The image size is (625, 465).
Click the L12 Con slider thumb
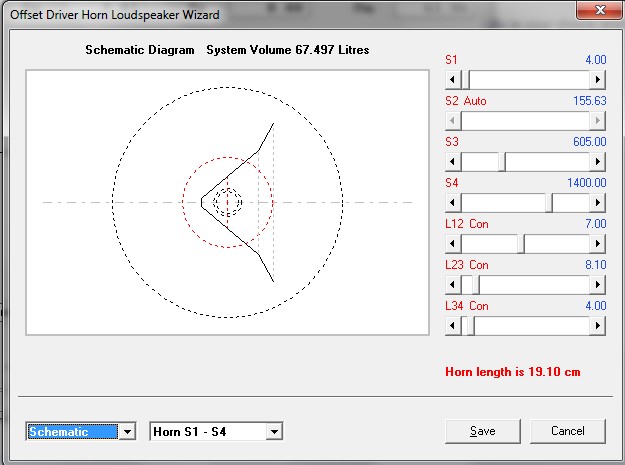[x=521, y=244]
